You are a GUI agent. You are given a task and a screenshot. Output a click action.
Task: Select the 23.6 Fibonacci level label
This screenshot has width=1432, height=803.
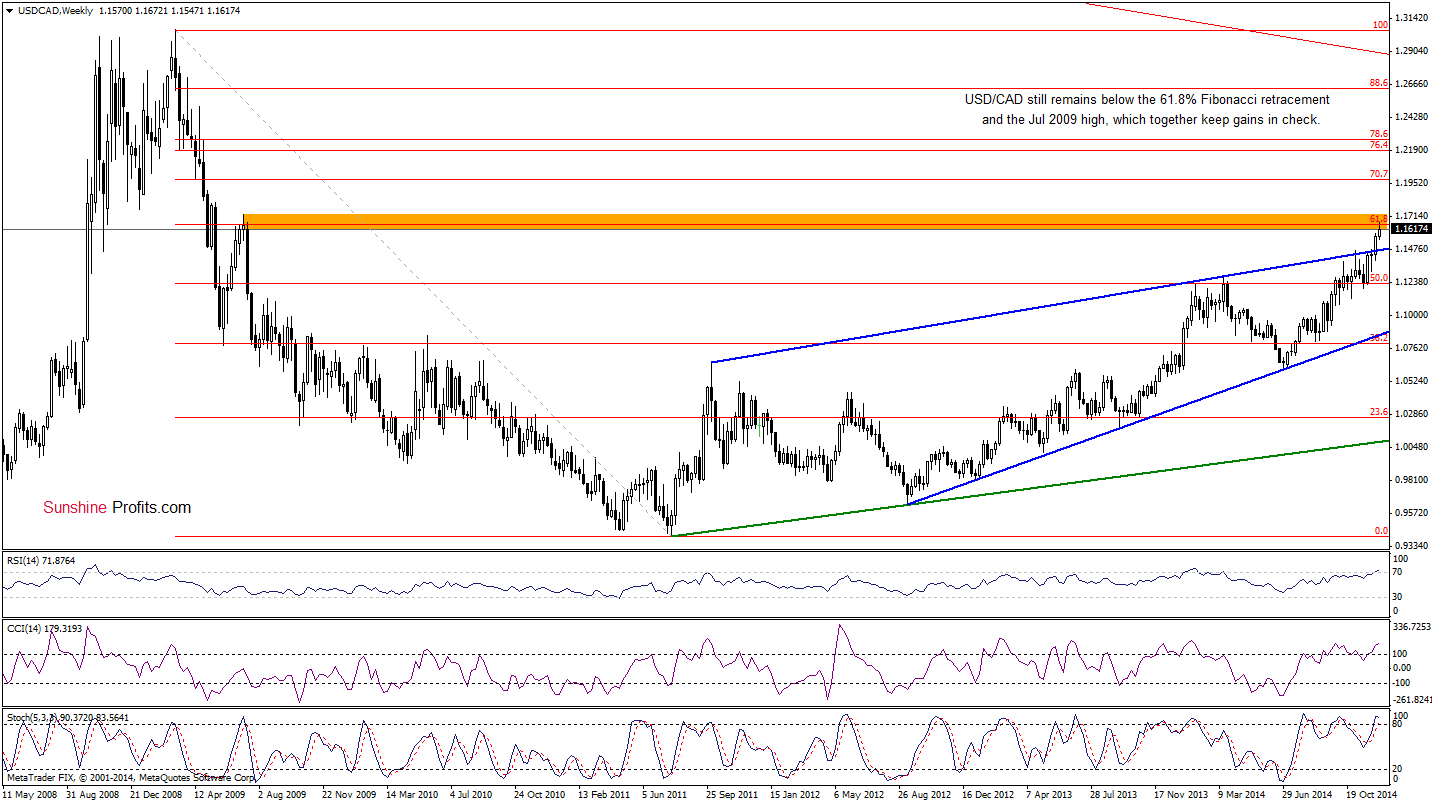(x=1379, y=412)
